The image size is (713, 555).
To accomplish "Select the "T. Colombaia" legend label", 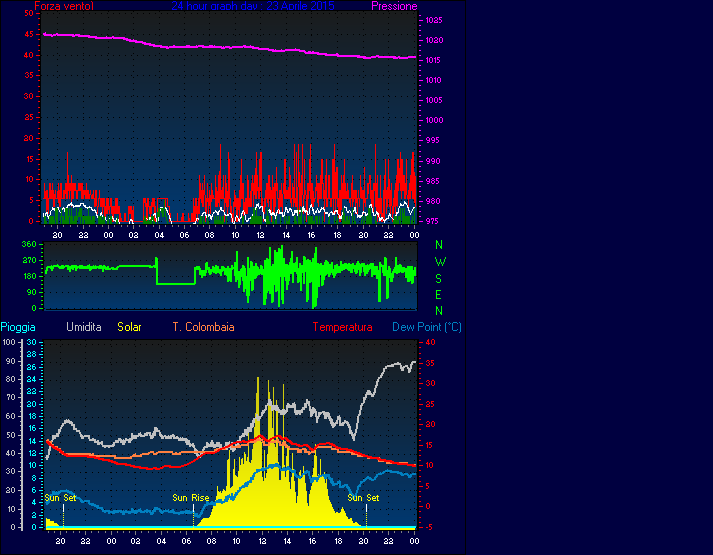I will point(203,327).
